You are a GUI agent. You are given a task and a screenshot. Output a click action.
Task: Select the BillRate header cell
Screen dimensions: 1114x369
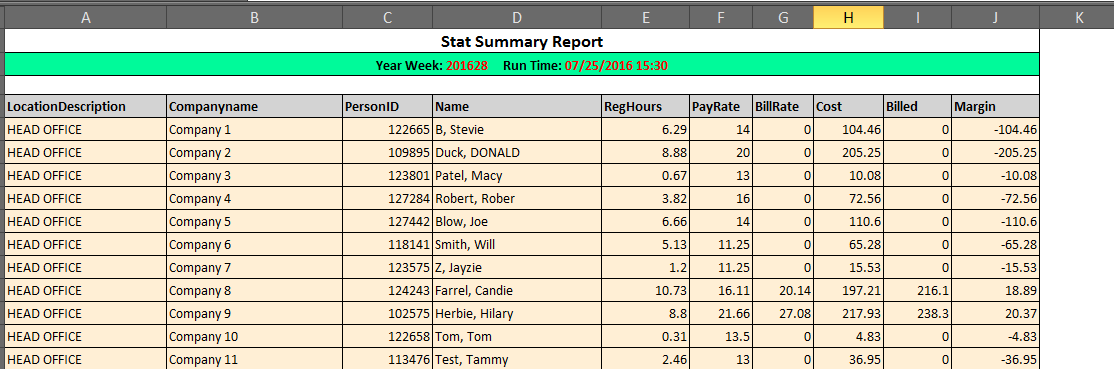coord(783,107)
